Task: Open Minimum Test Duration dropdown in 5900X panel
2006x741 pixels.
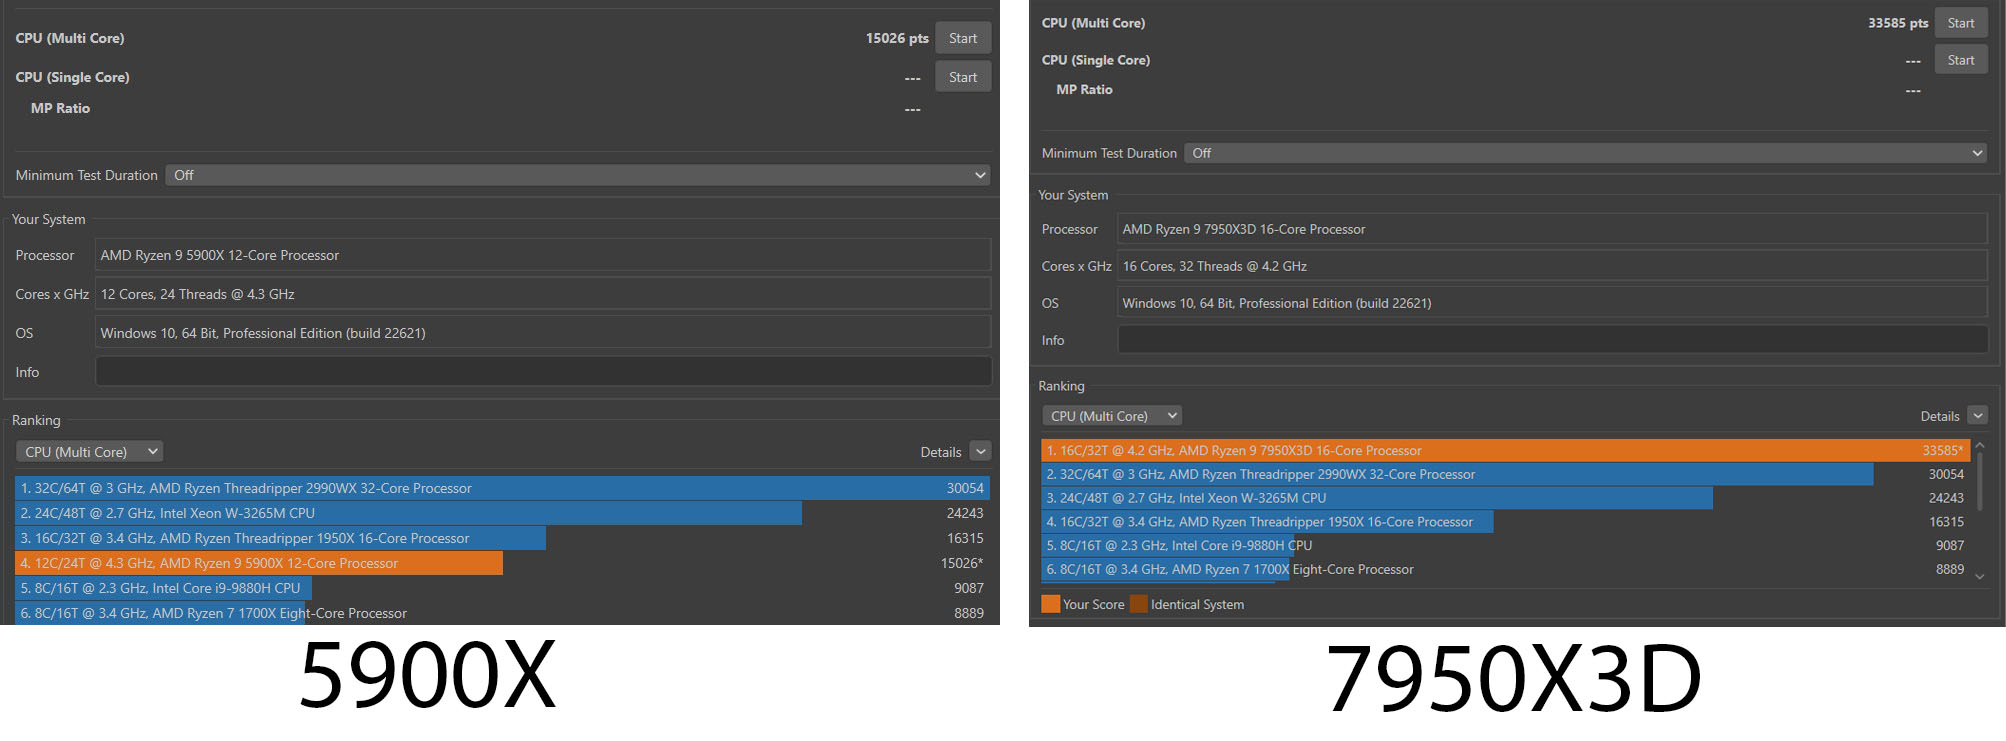Action: (578, 175)
